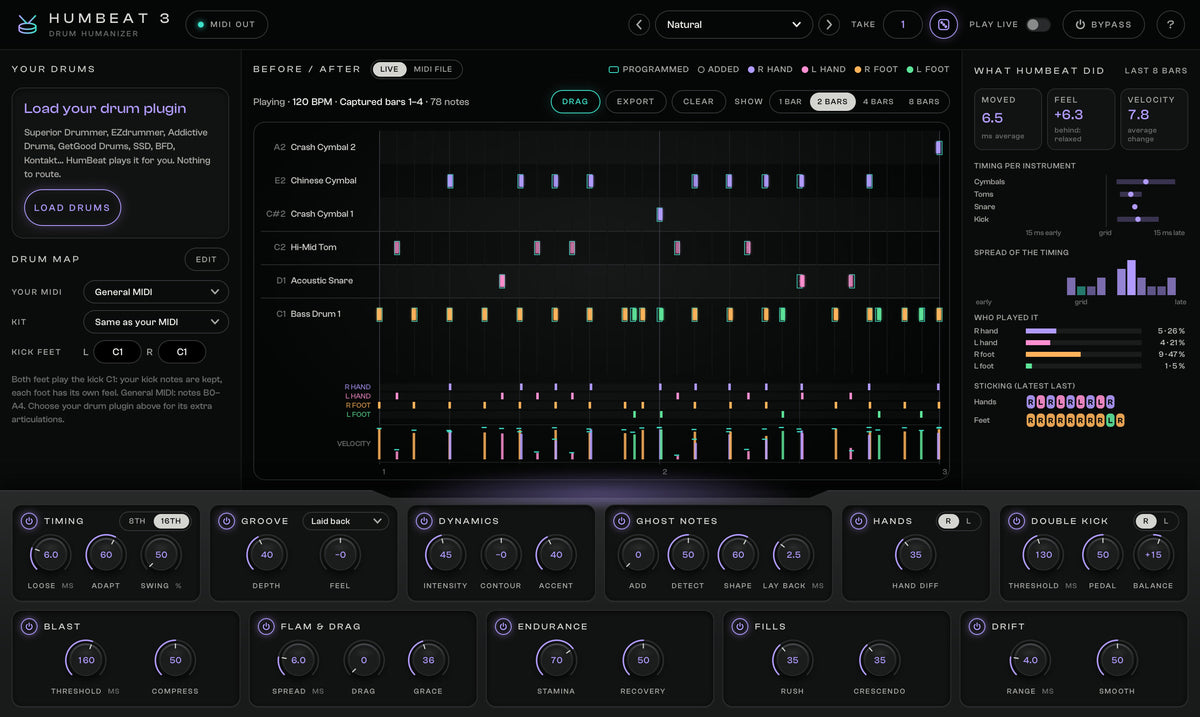Show 8 Bars view
Screen dimensions: 1200x717
[924, 101]
